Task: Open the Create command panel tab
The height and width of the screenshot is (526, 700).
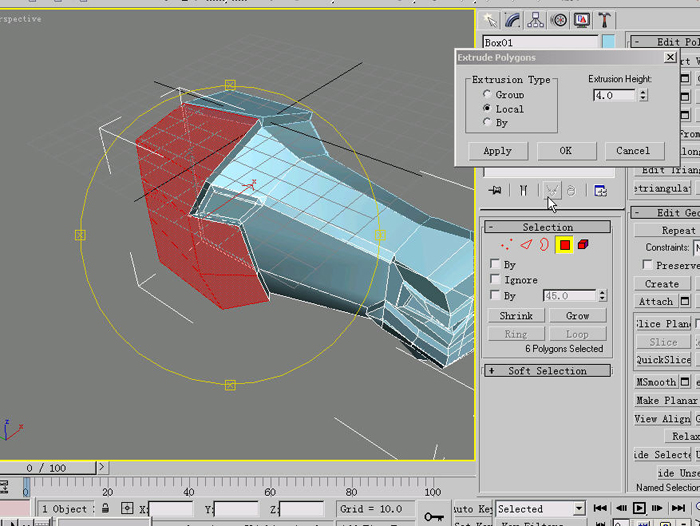Action: click(x=490, y=20)
